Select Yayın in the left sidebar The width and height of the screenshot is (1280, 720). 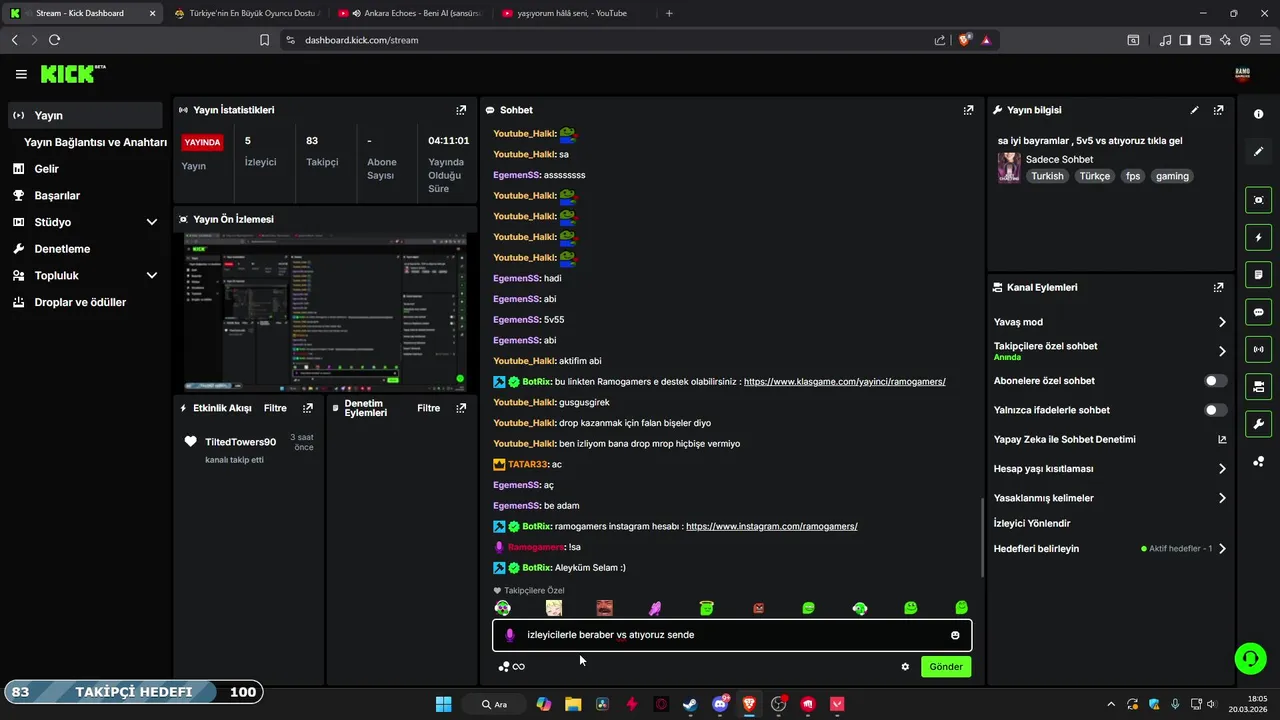tap(84, 115)
